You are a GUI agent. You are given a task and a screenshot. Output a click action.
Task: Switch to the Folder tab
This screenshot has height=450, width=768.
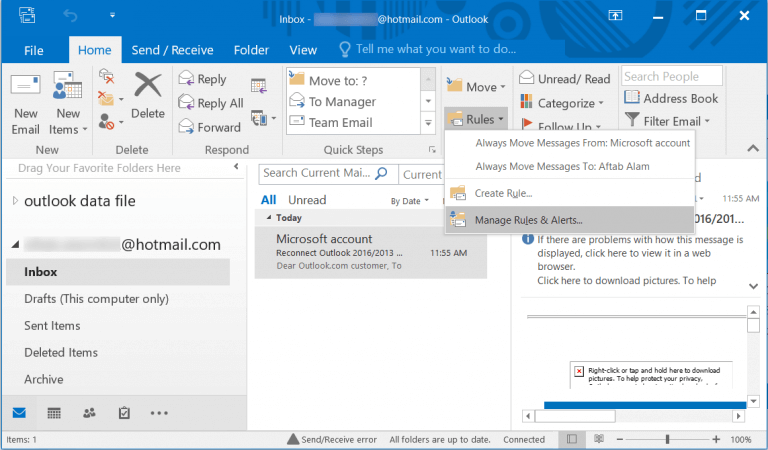tap(251, 50)
